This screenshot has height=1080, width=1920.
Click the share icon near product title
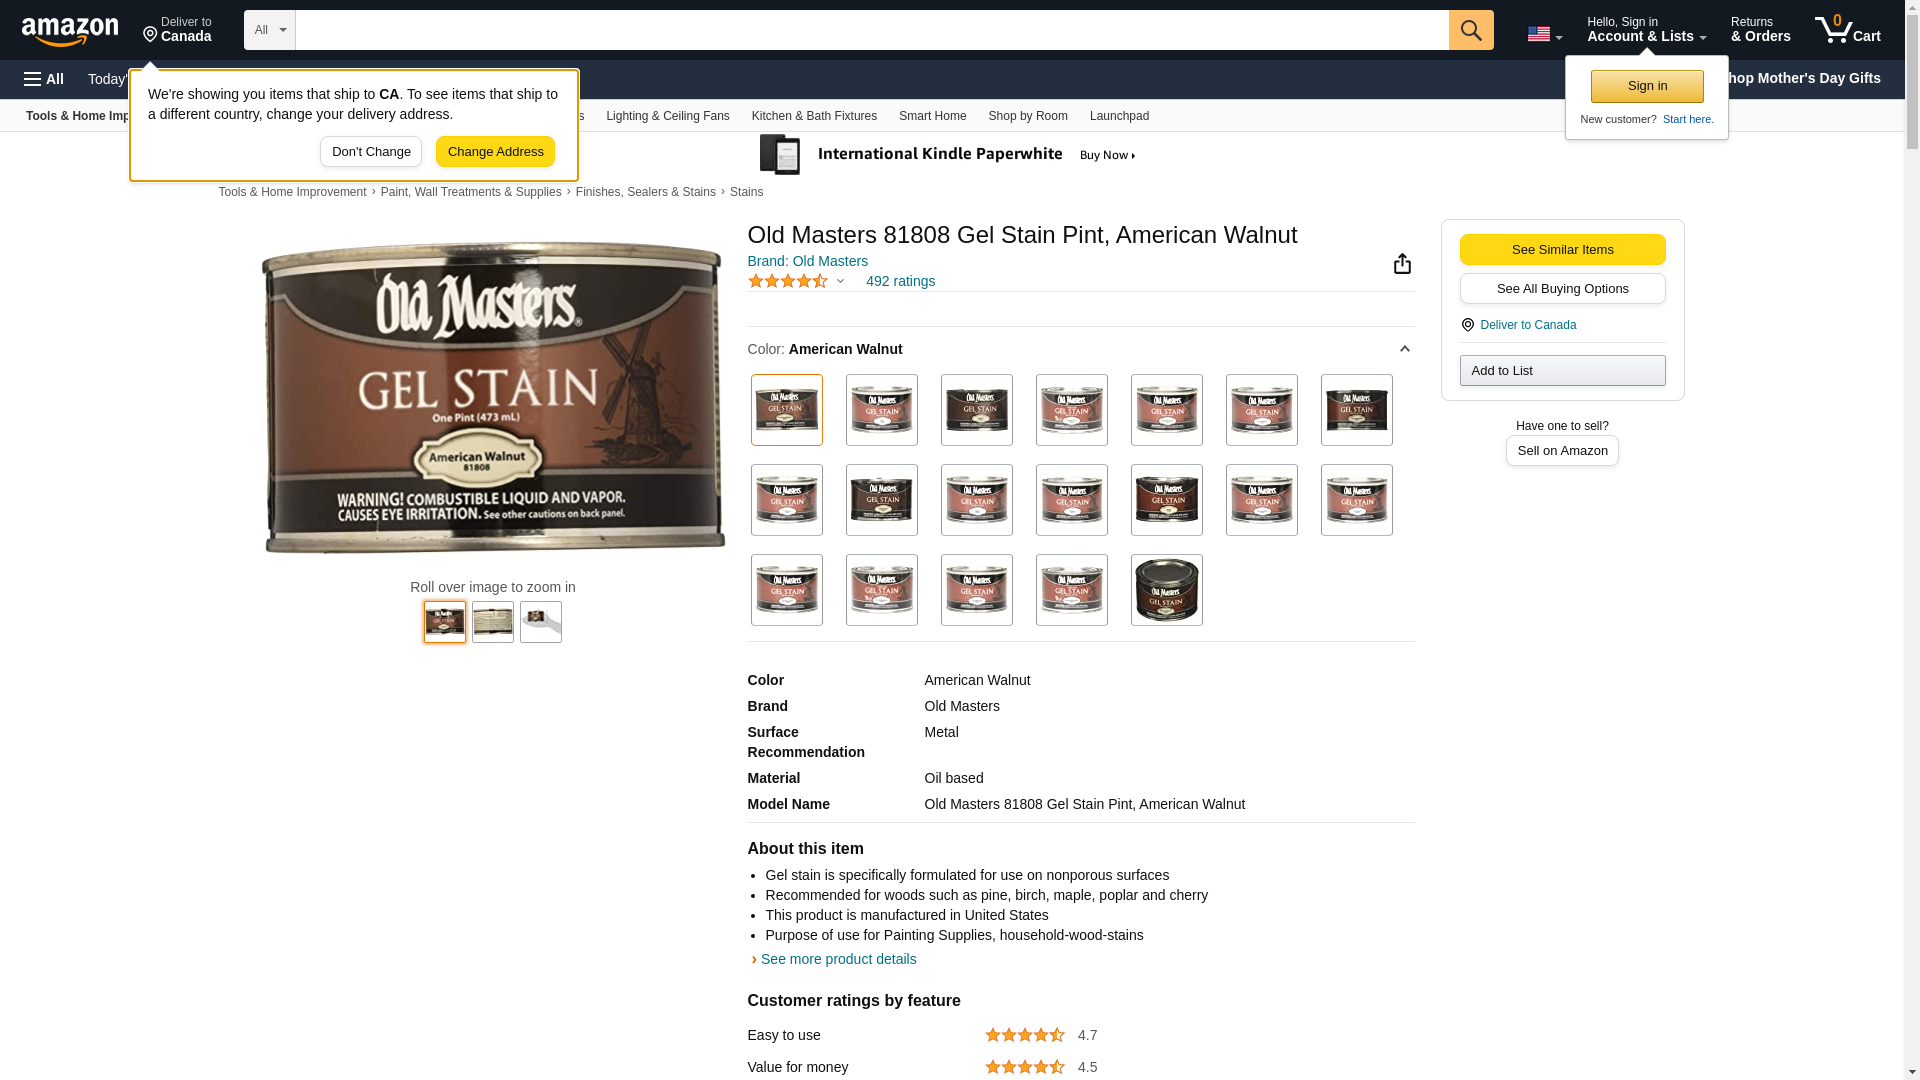(1402, 263)
